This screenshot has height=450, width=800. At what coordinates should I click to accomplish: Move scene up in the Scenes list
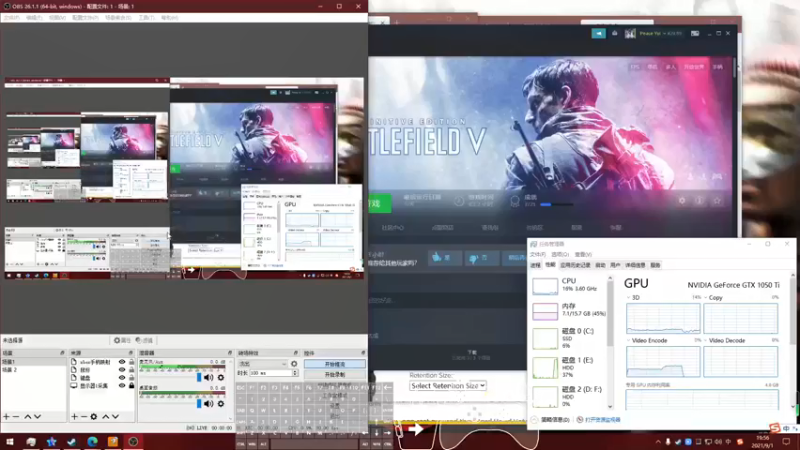28,417
